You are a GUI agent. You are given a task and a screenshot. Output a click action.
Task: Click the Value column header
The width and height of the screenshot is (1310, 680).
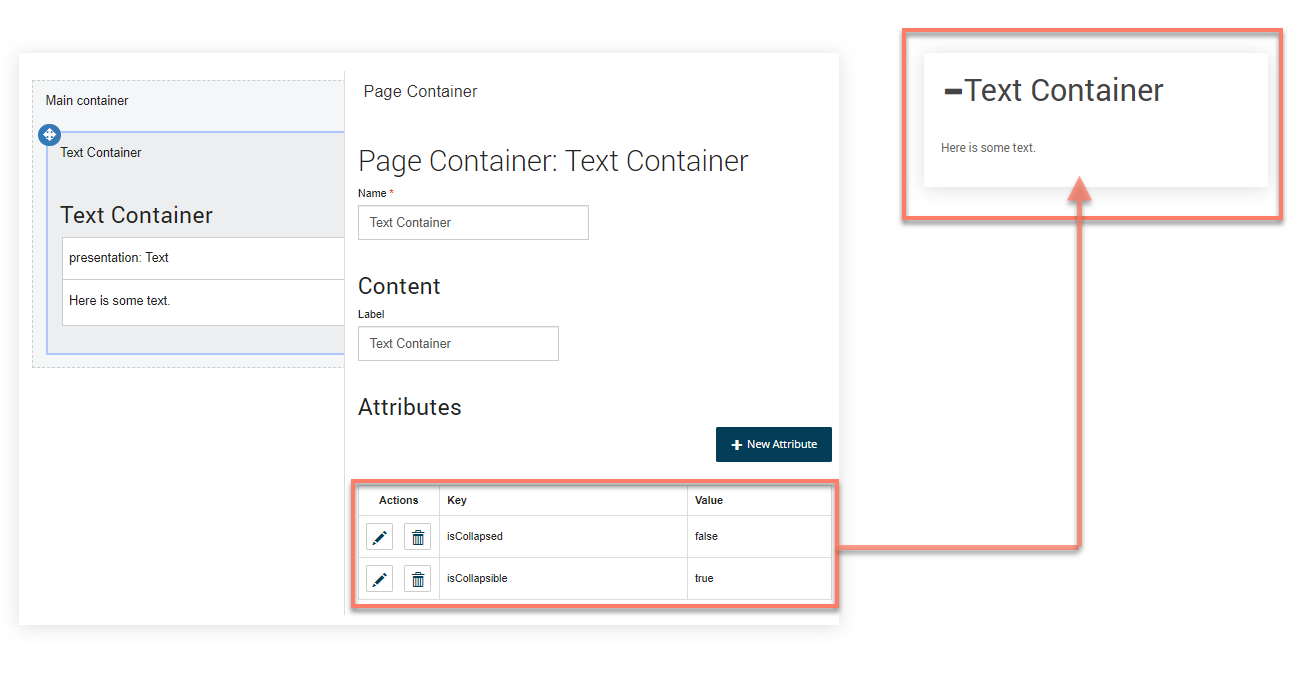pyautogui.click(x=709, y=500)
